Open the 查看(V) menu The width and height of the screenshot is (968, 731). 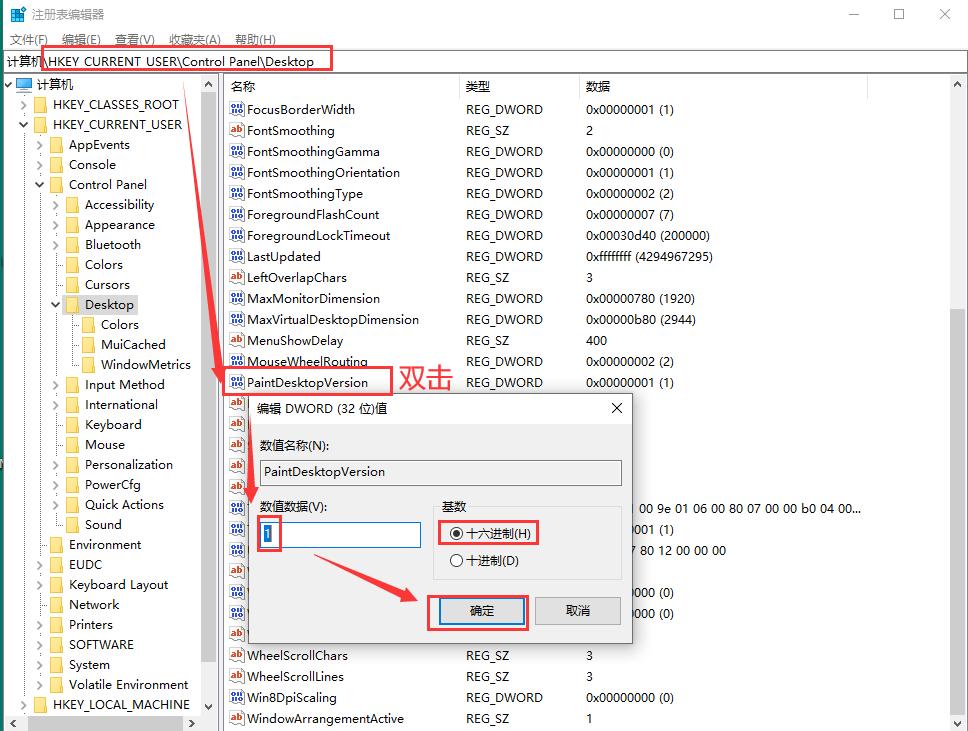tap(135, 40)
